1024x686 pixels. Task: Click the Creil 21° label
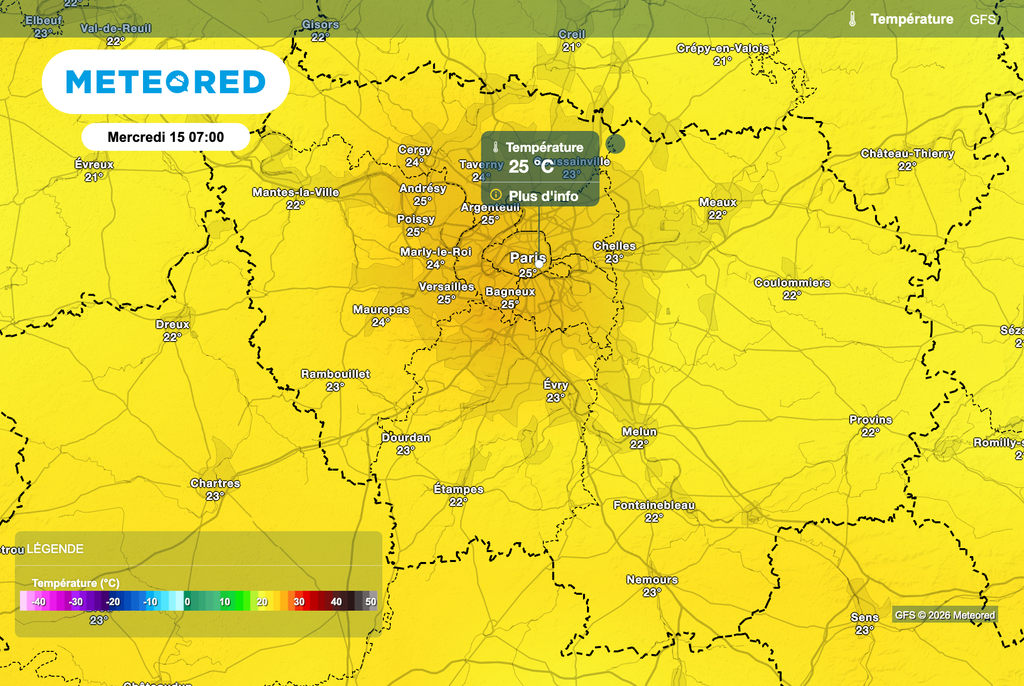571,41
